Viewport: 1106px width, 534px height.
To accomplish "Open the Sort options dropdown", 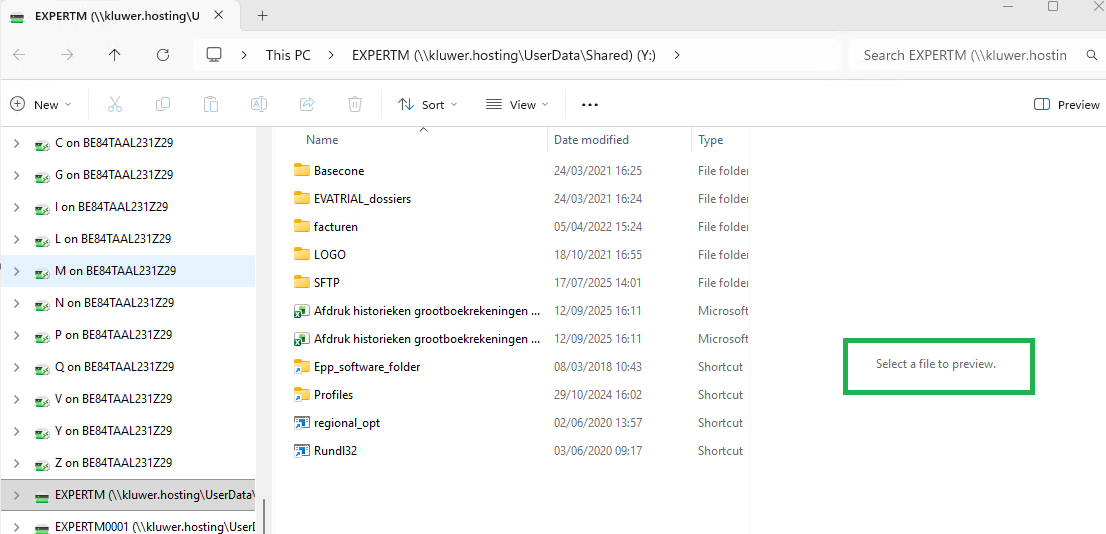I will click(427, 104).
